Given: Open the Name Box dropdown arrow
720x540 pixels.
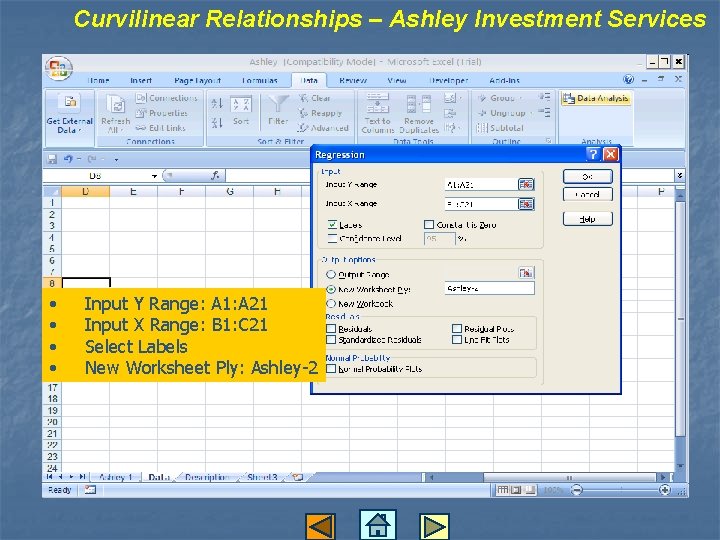Looking at the screenshot, I should coord(155,176).
